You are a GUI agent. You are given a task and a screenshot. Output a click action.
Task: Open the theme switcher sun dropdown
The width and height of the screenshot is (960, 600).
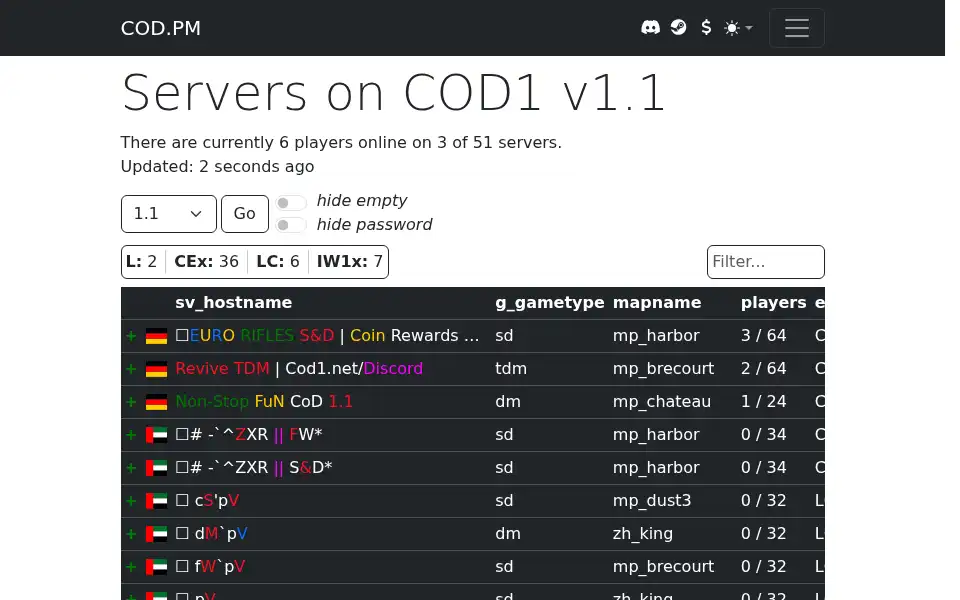tap(738, 28)
